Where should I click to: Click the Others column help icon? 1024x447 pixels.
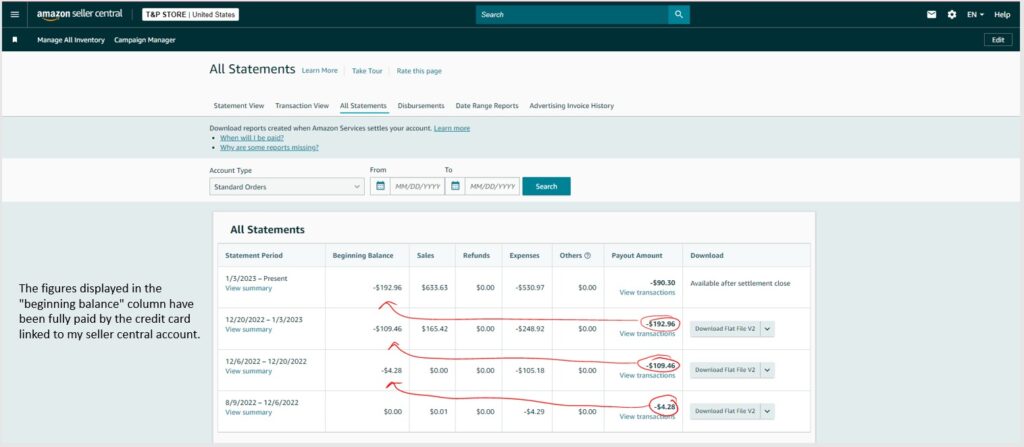click(x=587, y=255)
